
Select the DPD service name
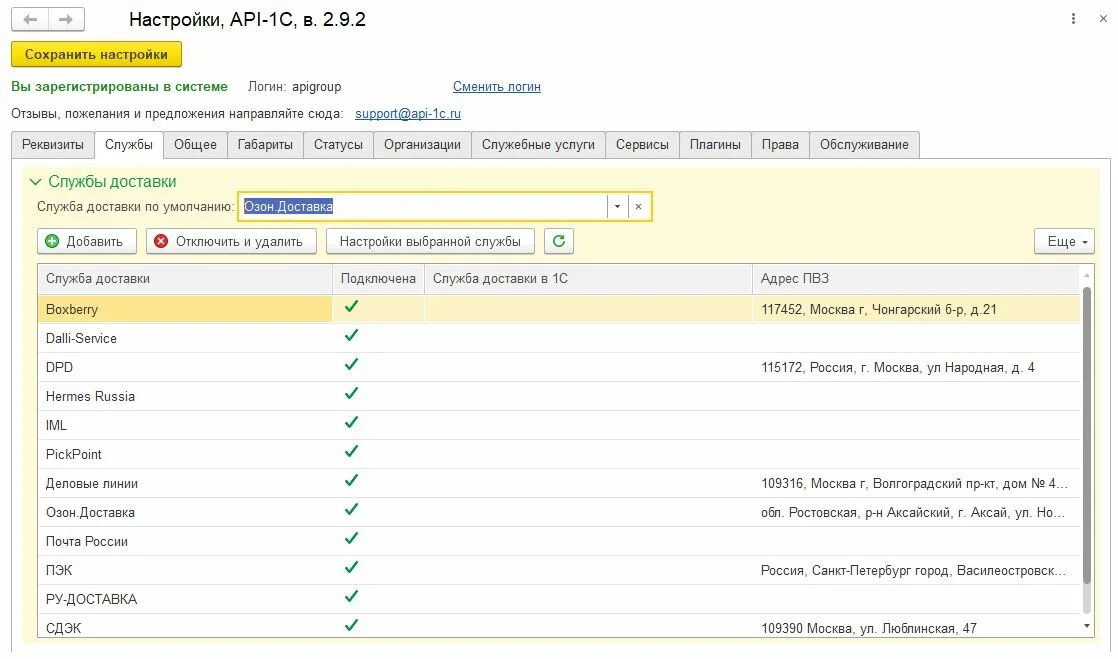[59, 367]
